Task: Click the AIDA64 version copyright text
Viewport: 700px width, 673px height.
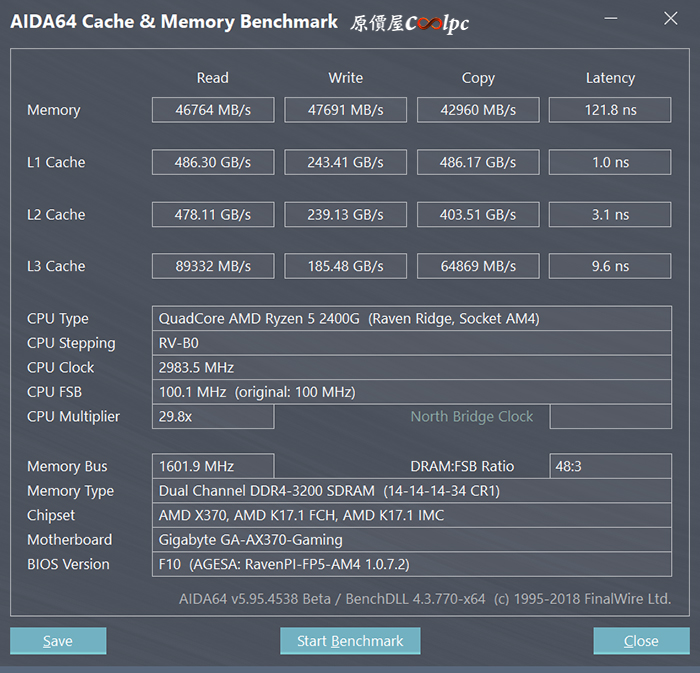Action: click(x=425, y=598)
